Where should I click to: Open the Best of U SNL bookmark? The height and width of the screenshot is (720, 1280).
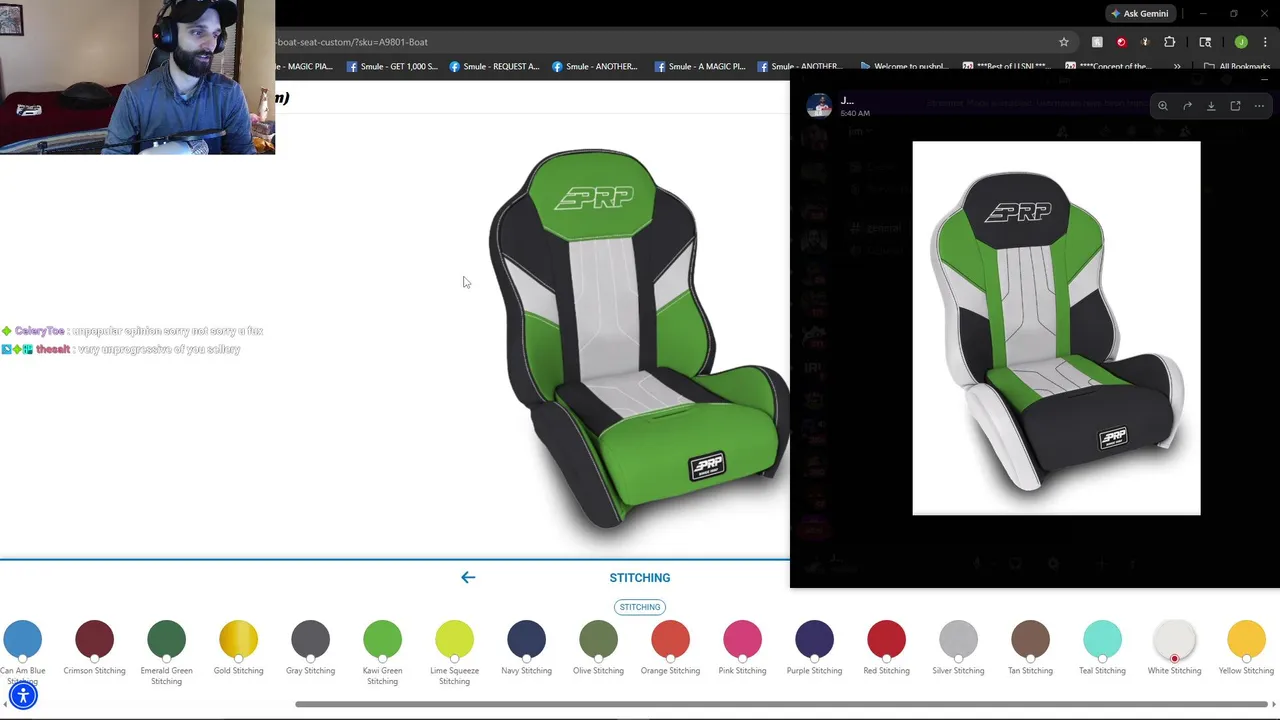pos(1007,67)
